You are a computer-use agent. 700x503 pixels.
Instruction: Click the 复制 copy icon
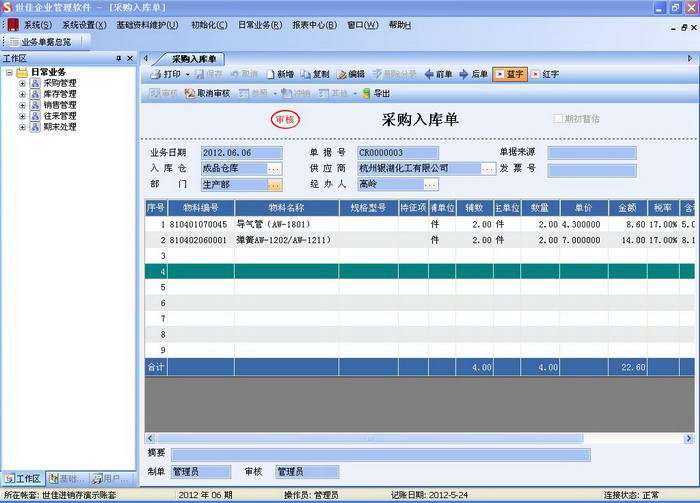(x=306, y=75)
